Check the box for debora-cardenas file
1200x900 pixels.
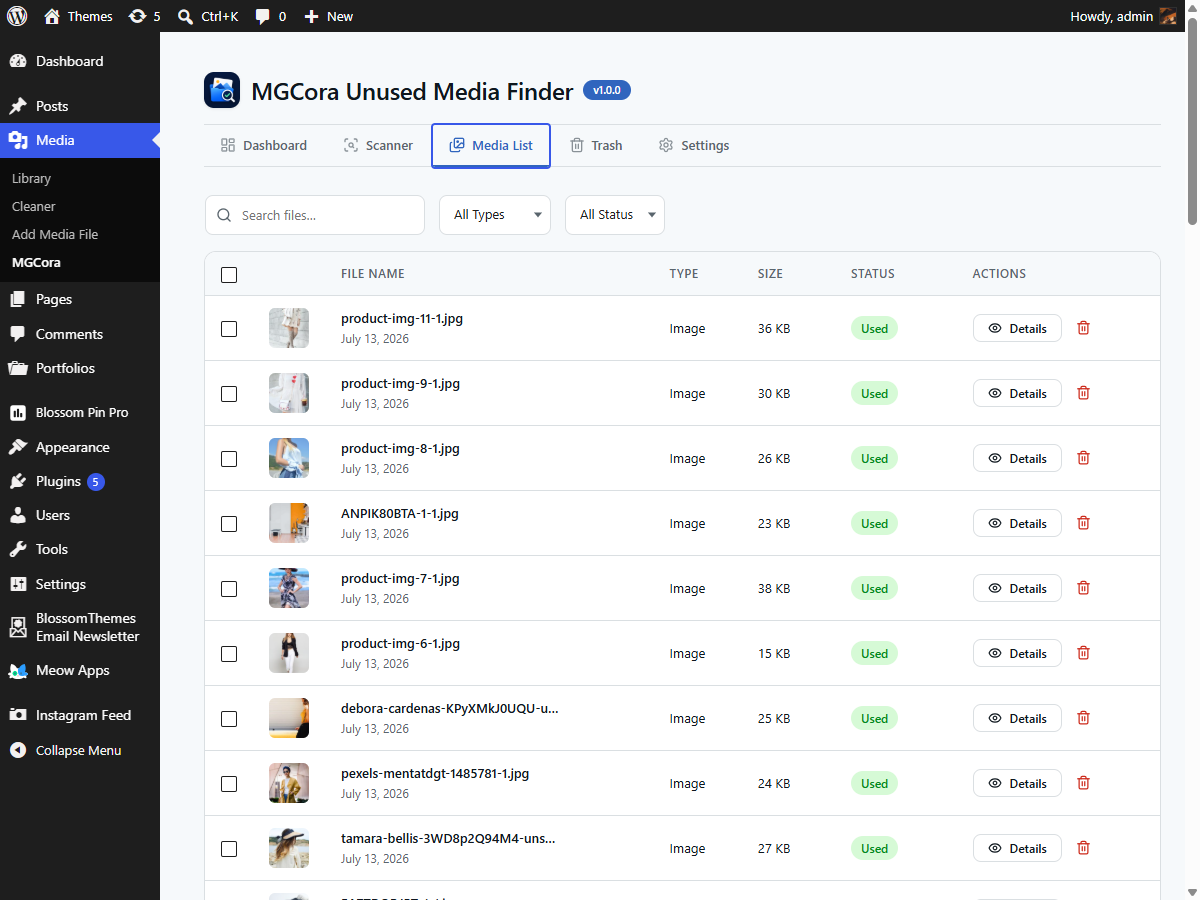[229, 718]
